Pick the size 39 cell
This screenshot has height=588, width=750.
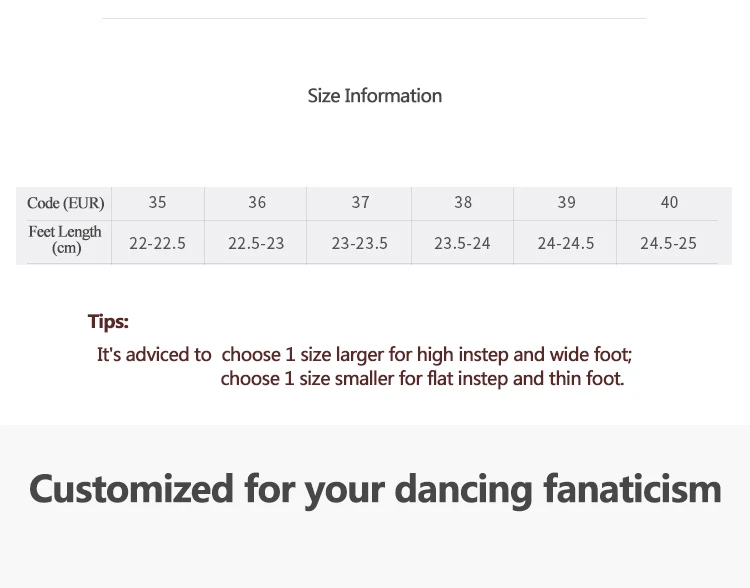566,202
